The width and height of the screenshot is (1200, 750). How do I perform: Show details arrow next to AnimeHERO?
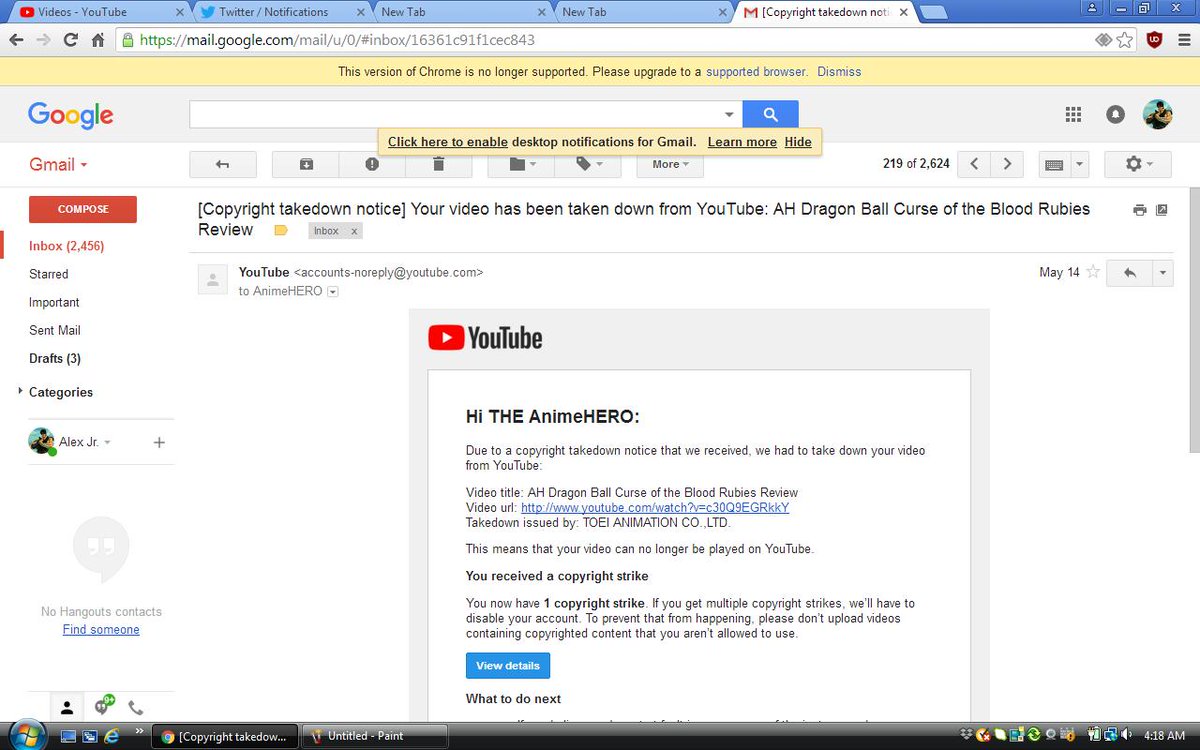tap(333, 292)
